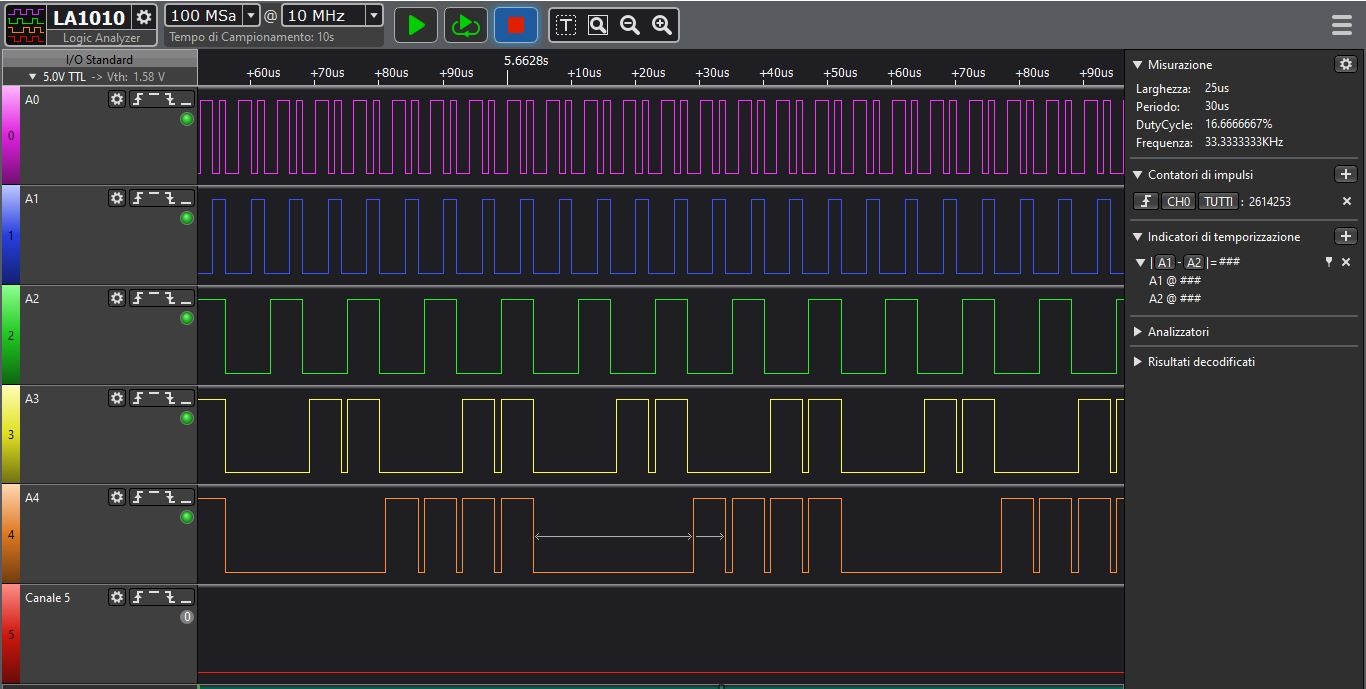Click the horizontal scrollbar below waveforms
The height and width of the screenshot is (689, 1366).
point(661,686)
